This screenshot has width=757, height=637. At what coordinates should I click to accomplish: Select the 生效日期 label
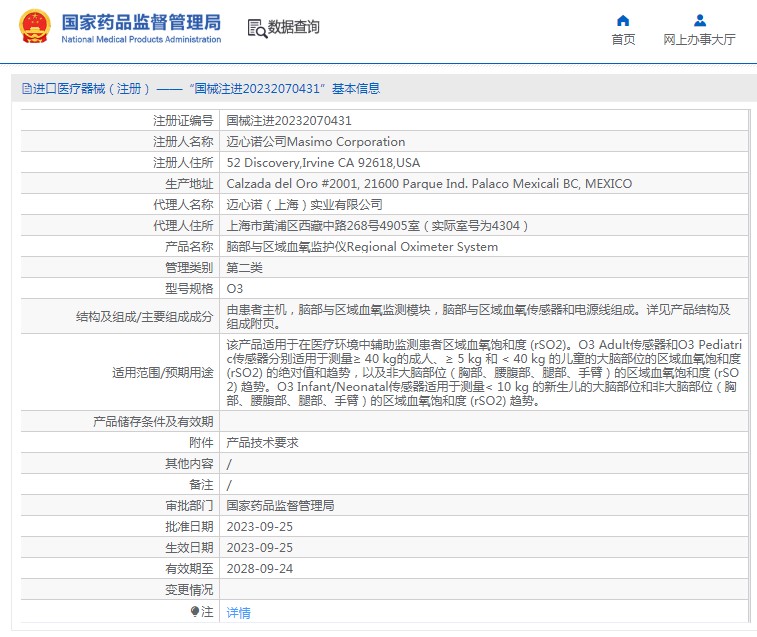pos(189,548)
